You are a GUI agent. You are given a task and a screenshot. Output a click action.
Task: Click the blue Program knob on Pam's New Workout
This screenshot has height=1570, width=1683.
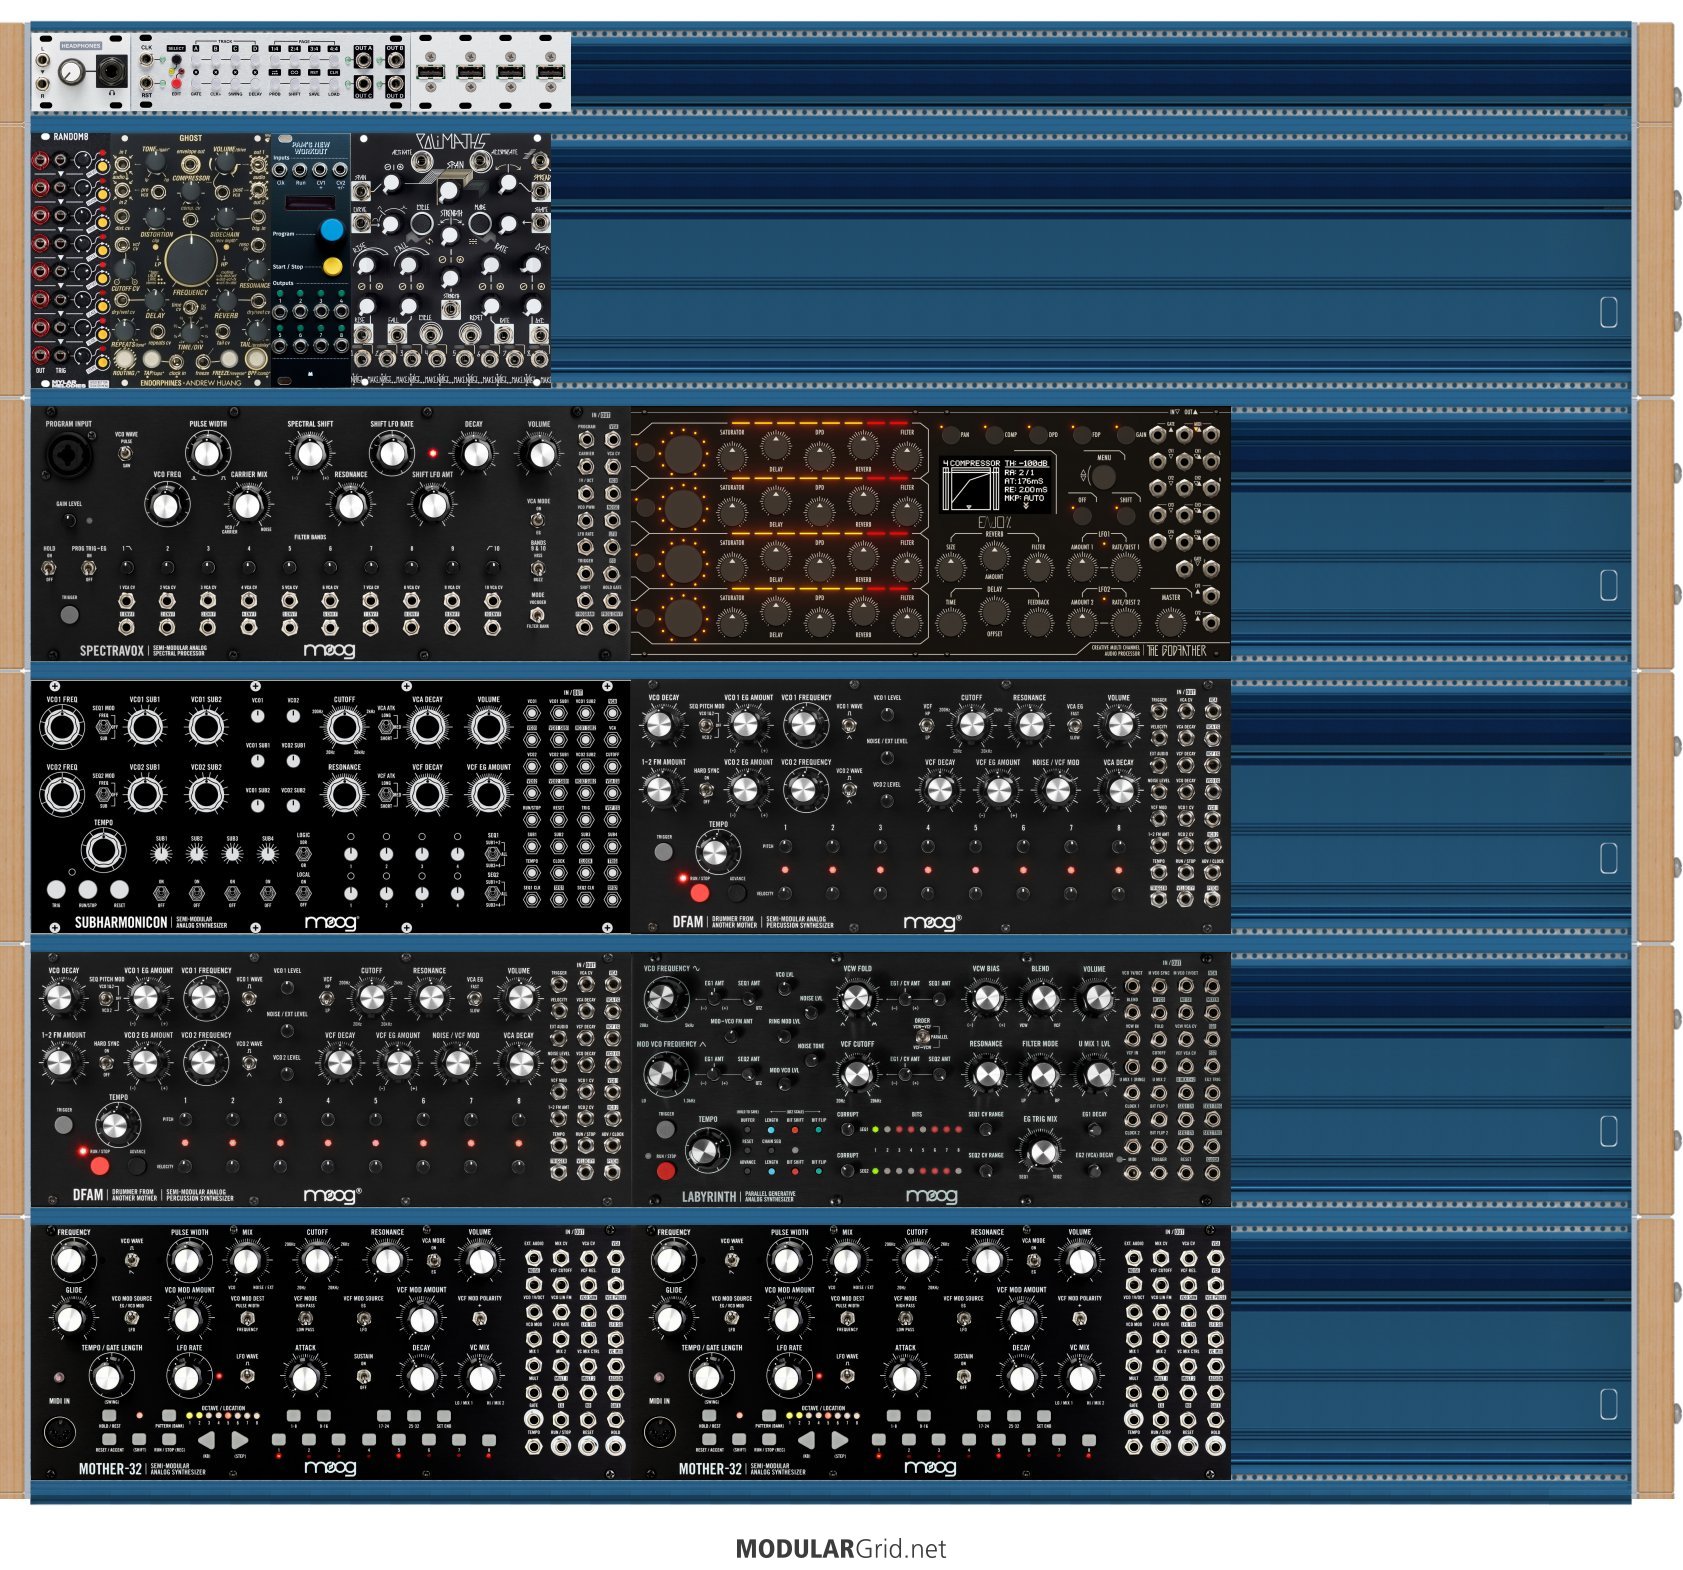tap(332, 230)
